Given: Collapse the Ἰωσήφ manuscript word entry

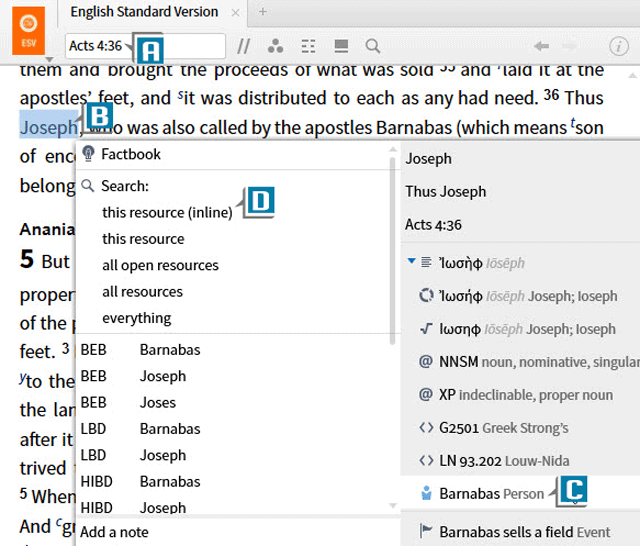Looking at the screenshot, I should click(412, 263).
